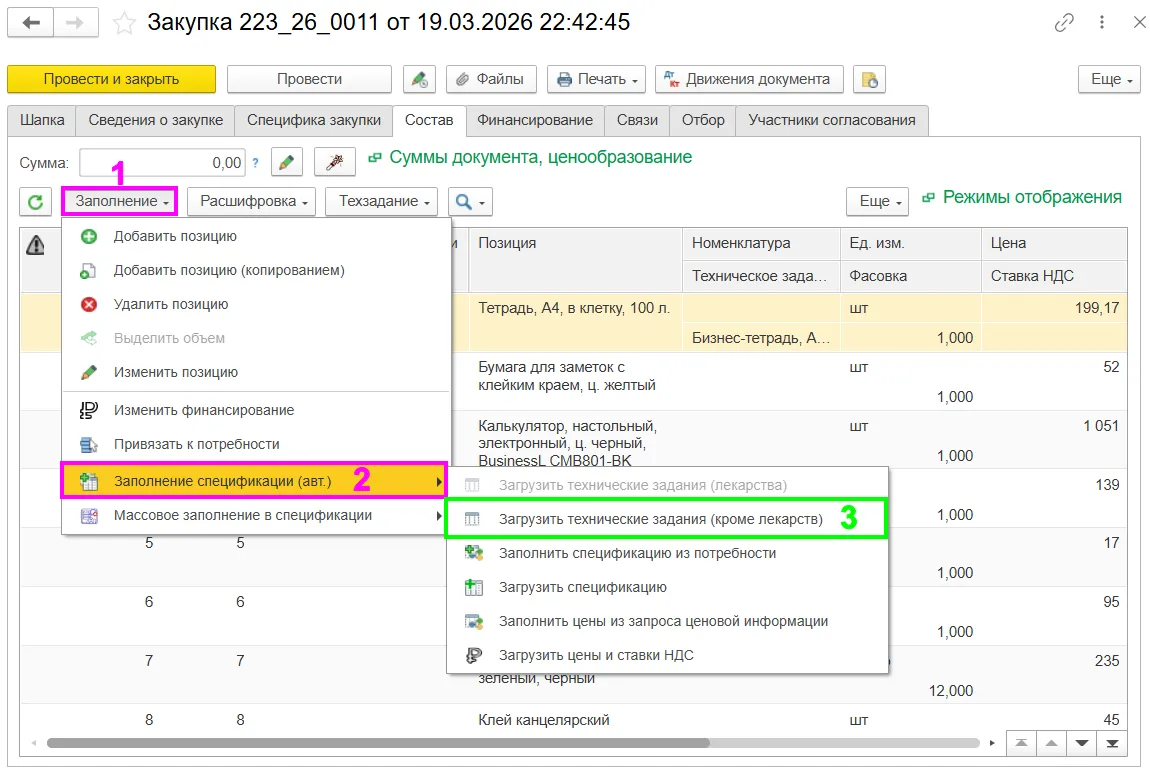Open the search magnifier dropdown

pos(470,202)
